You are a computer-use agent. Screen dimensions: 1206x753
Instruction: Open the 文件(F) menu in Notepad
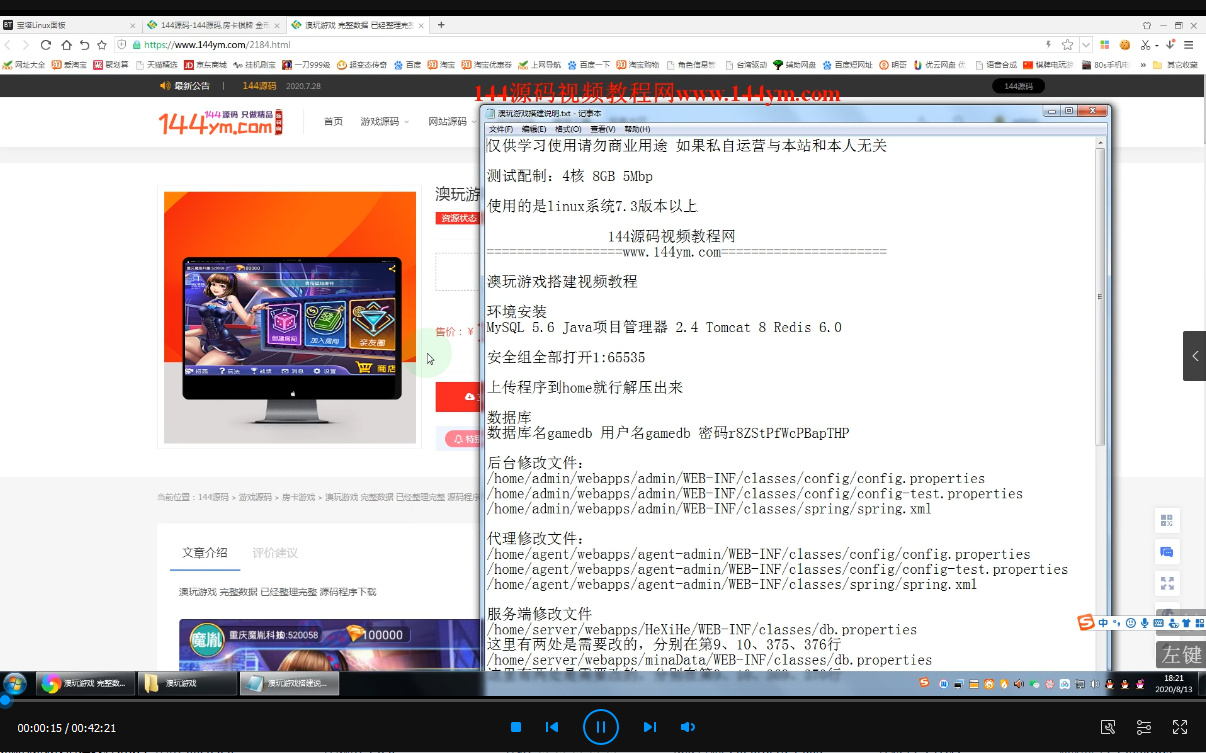[x=499, y=129]
